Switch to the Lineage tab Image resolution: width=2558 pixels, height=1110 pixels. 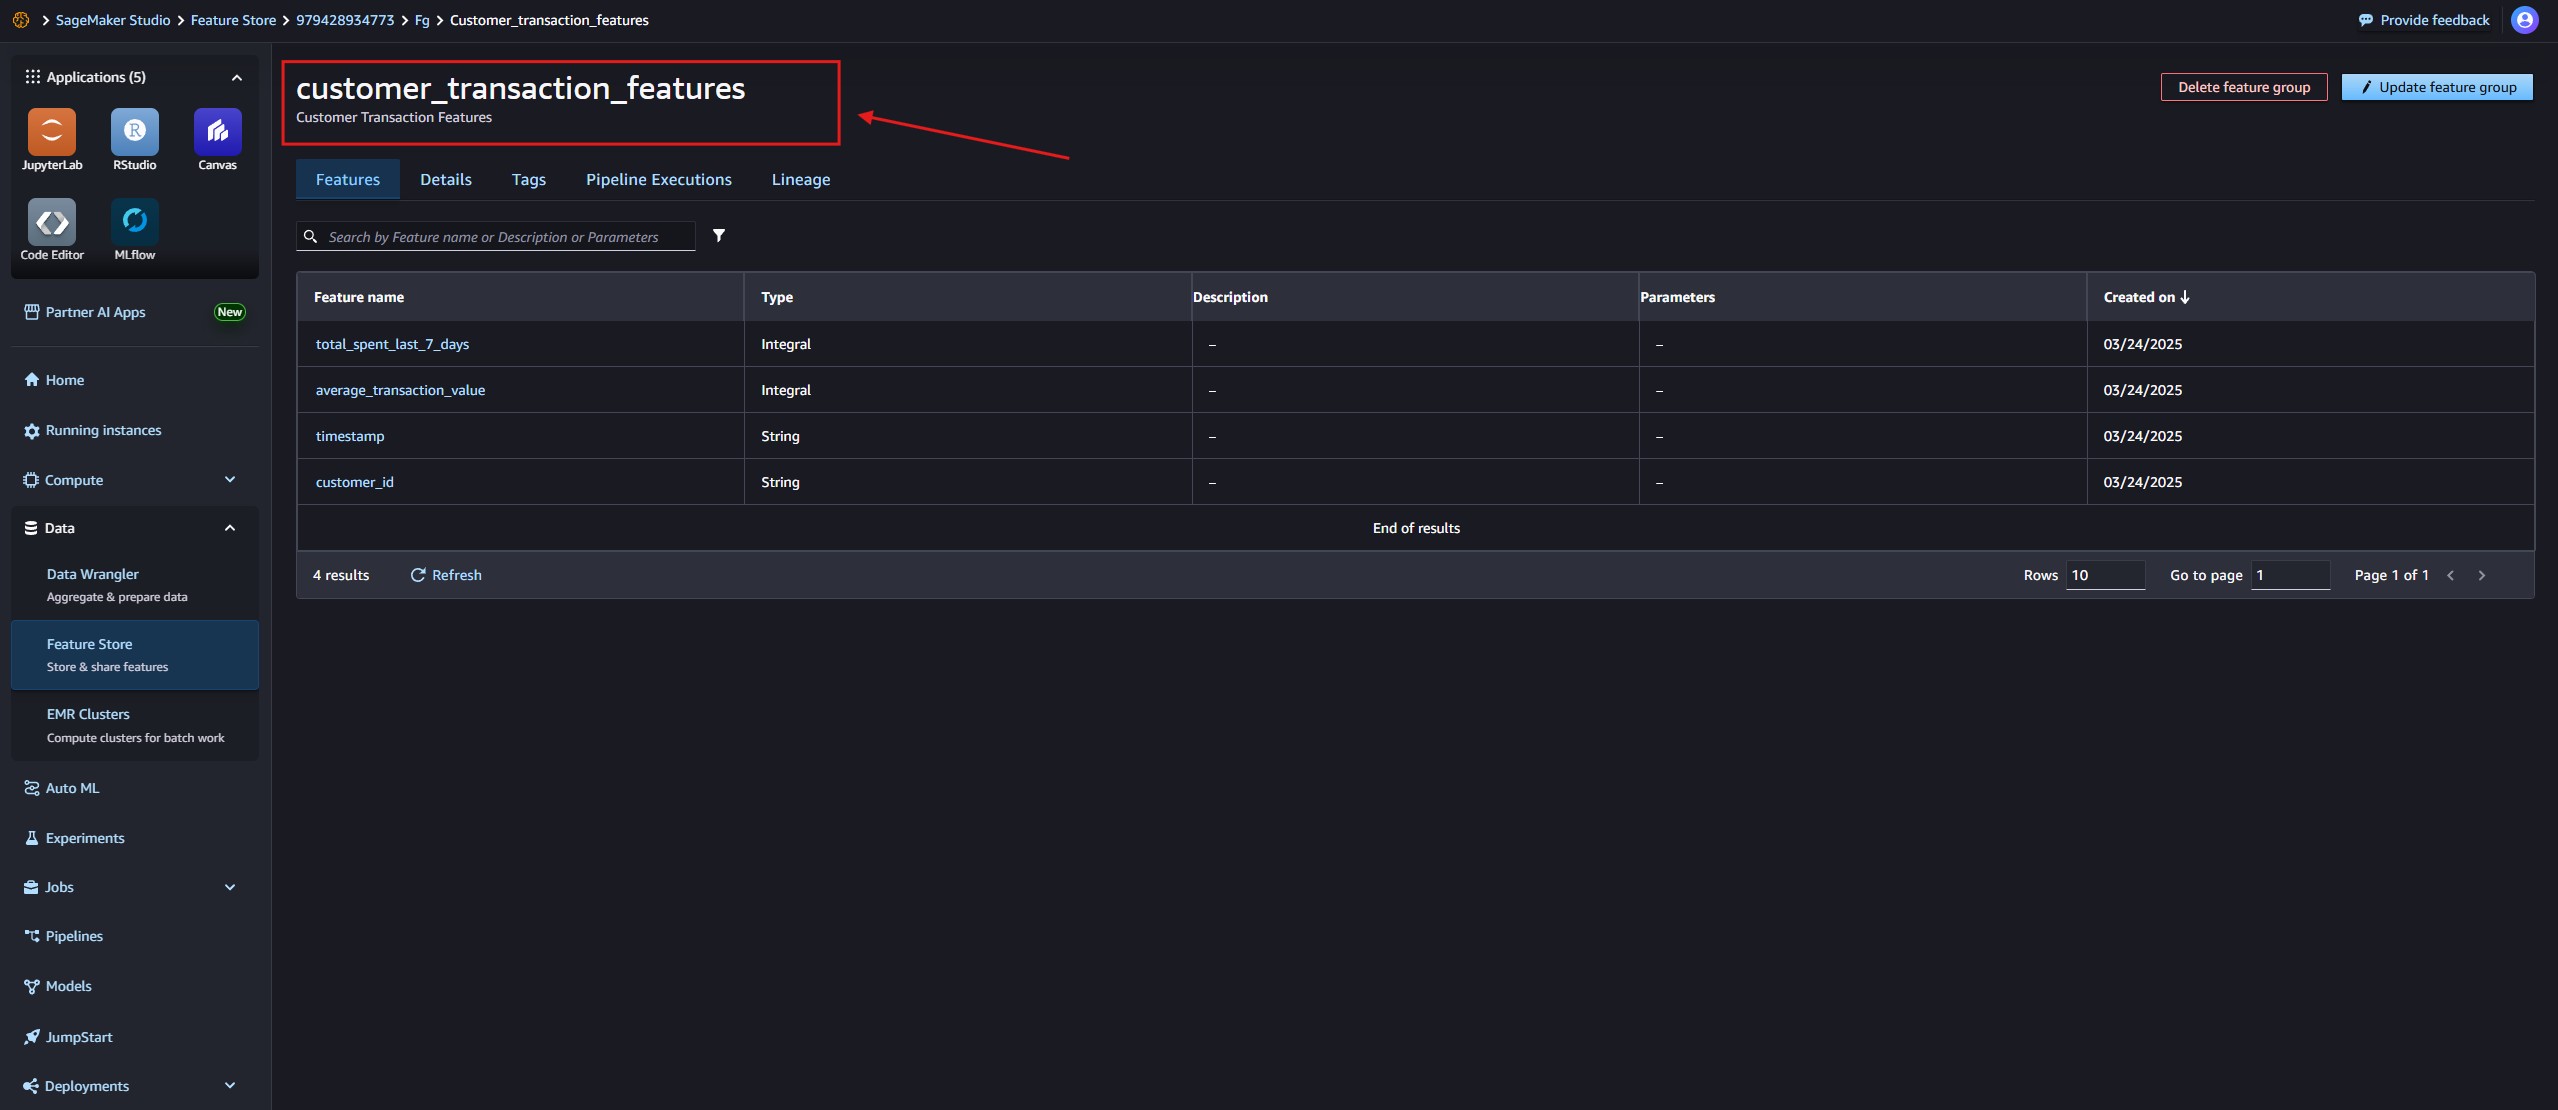point(800,180)
